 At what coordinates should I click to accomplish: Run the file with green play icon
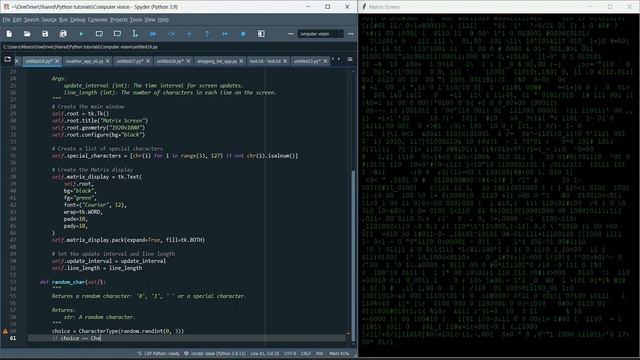click(81, 34)
